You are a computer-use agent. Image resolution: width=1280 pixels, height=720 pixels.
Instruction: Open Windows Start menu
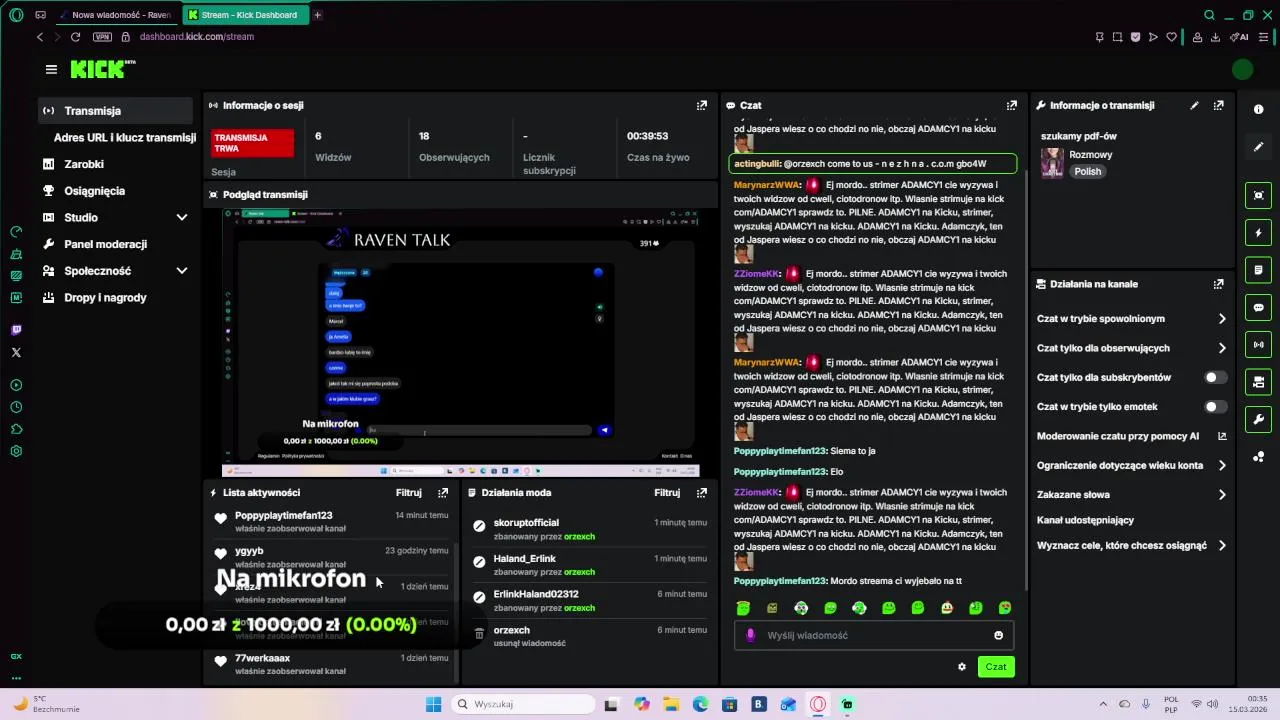click(x=433, y=704)
